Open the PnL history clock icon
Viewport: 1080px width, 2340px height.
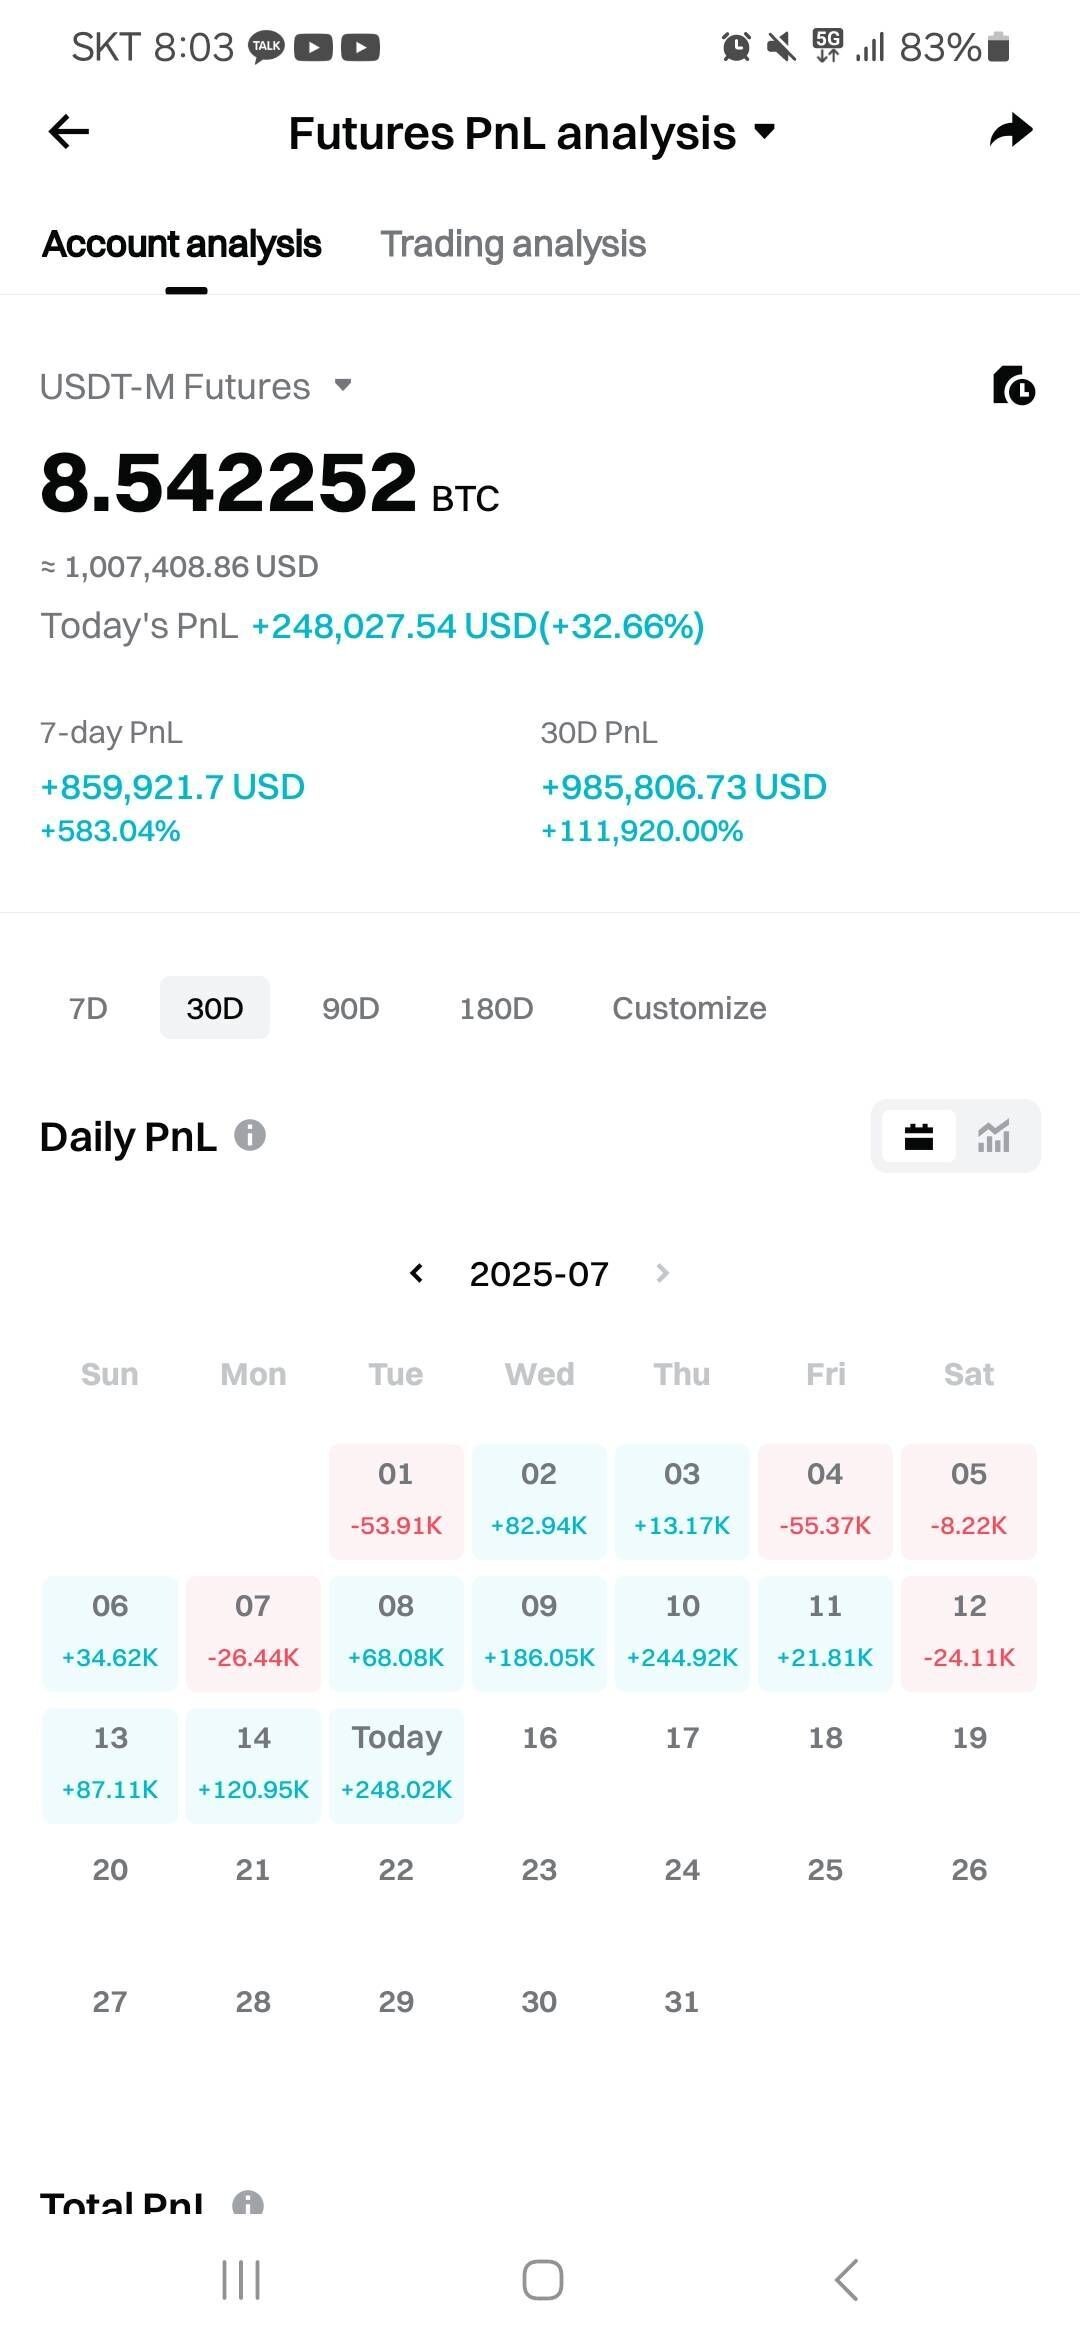coord(1013,386)
